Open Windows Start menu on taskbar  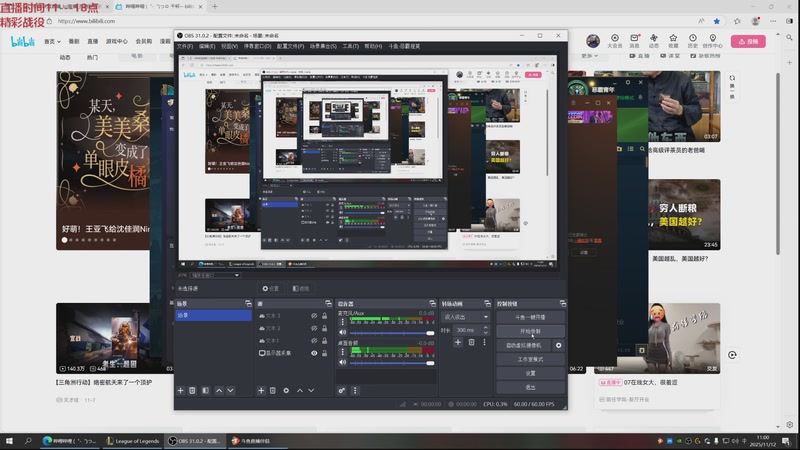9,441
